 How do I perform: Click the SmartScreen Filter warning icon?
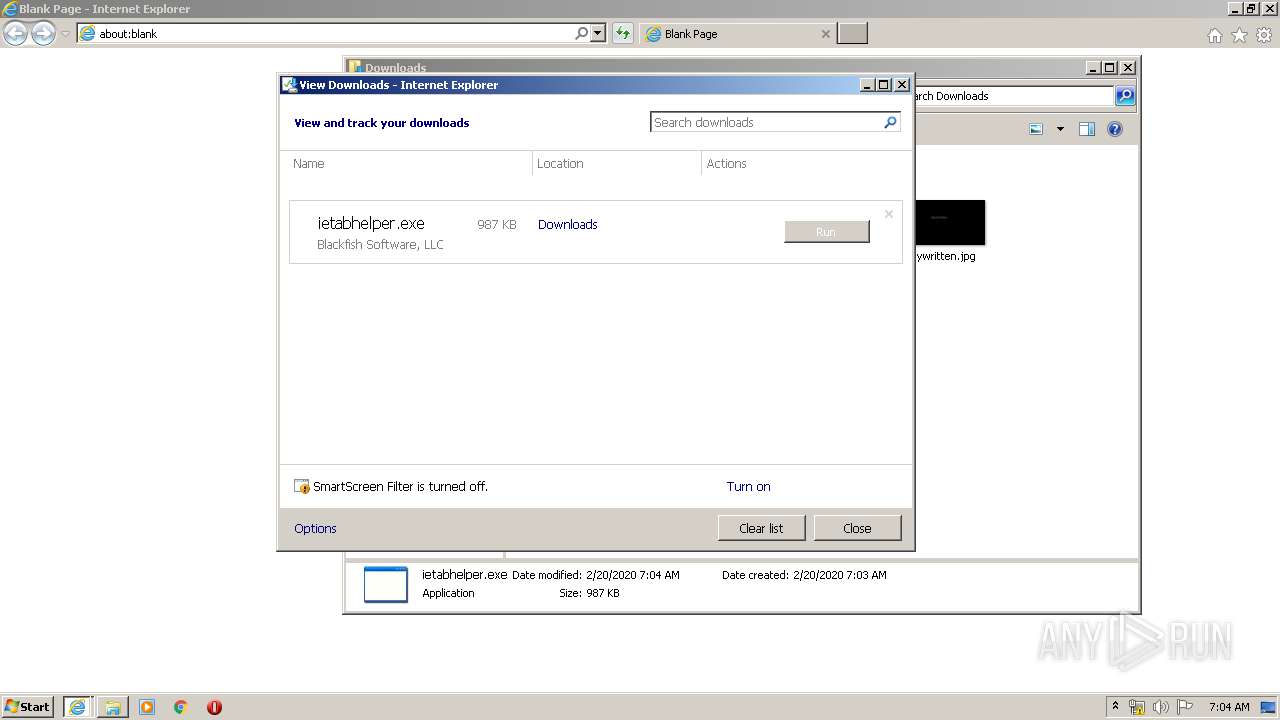pyautogui.click(x=302, y=487)
